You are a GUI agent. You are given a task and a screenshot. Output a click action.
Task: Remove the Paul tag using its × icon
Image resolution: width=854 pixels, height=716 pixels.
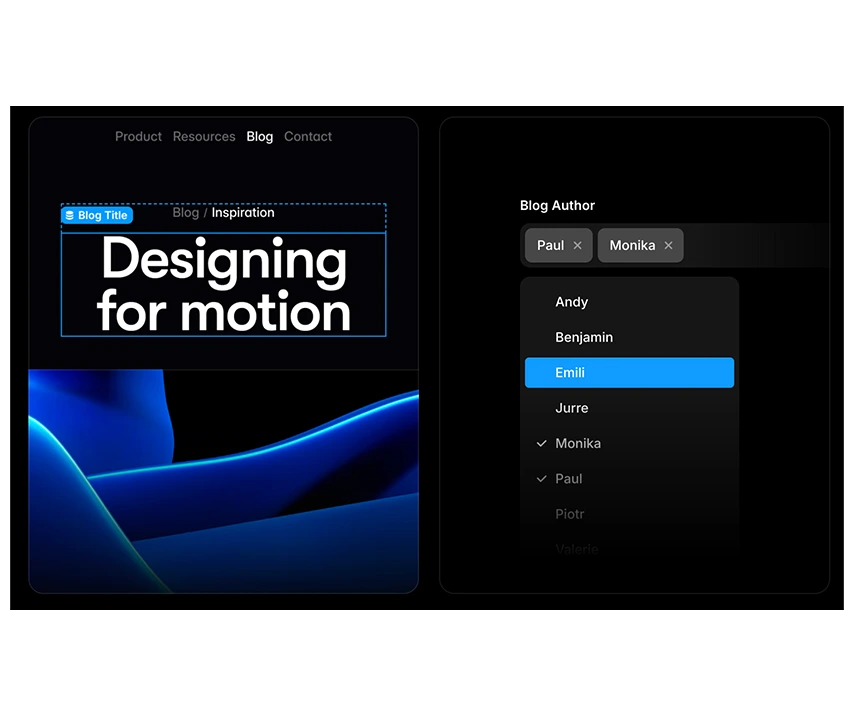click(x=577, y=245)
